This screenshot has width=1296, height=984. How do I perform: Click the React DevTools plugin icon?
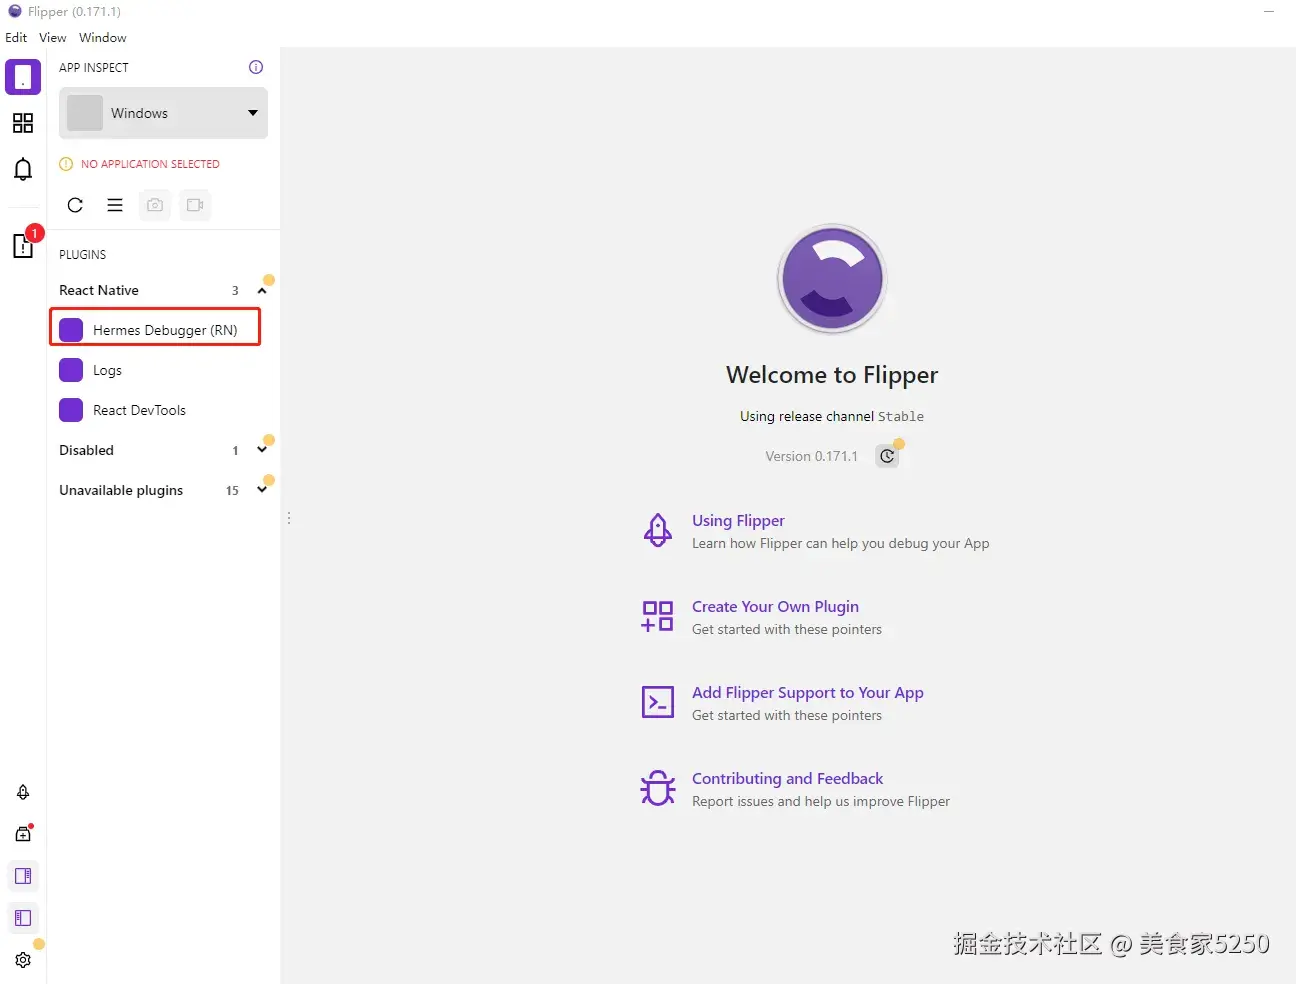(x=71, y=410)
